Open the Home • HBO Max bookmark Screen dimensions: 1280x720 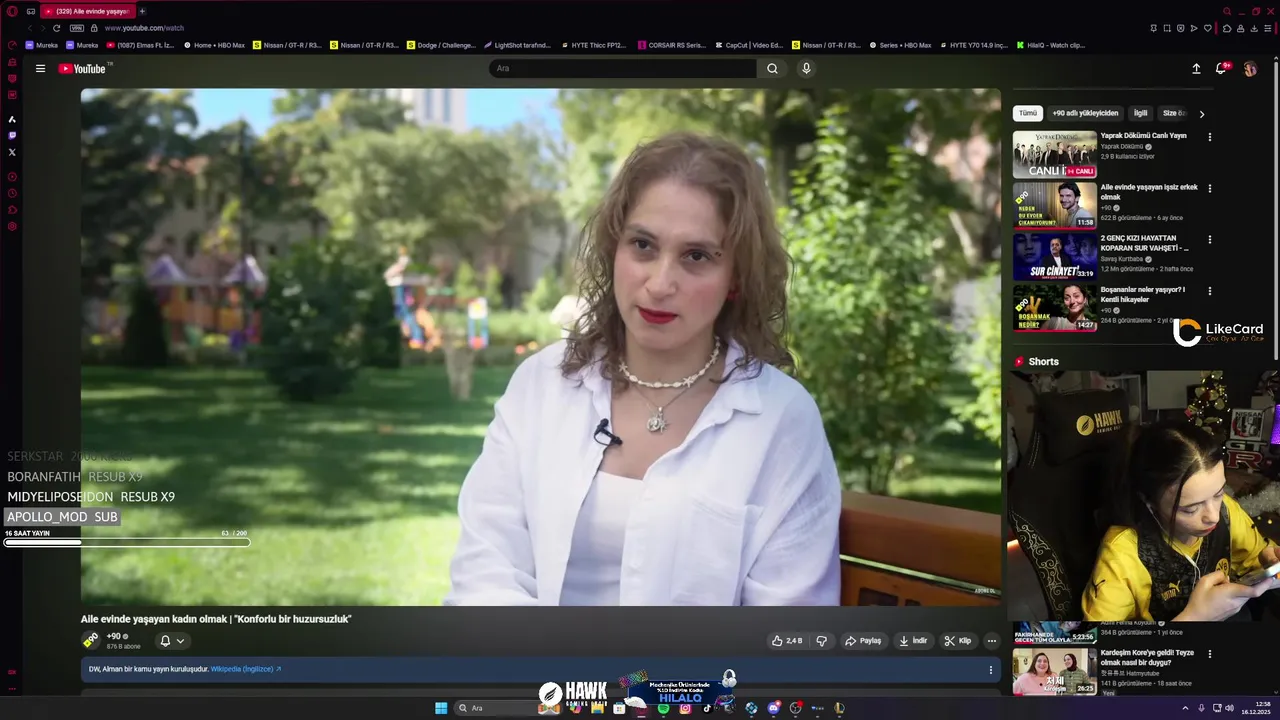point(214,45)
